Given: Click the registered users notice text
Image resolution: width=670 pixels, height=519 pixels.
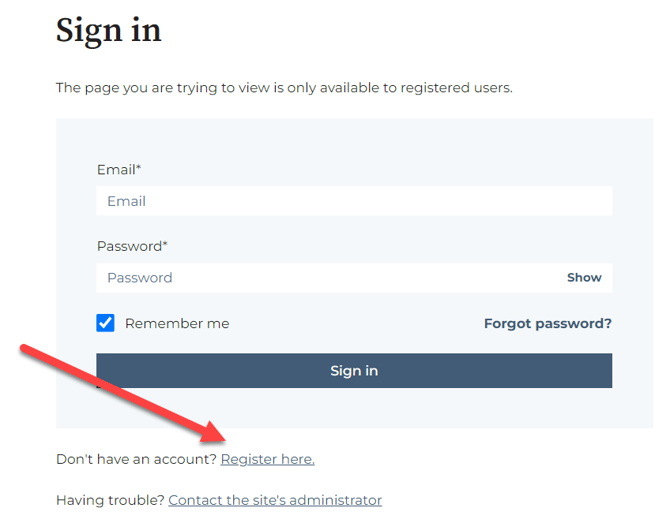Looking at the screenshot, I should click(284, 88).
